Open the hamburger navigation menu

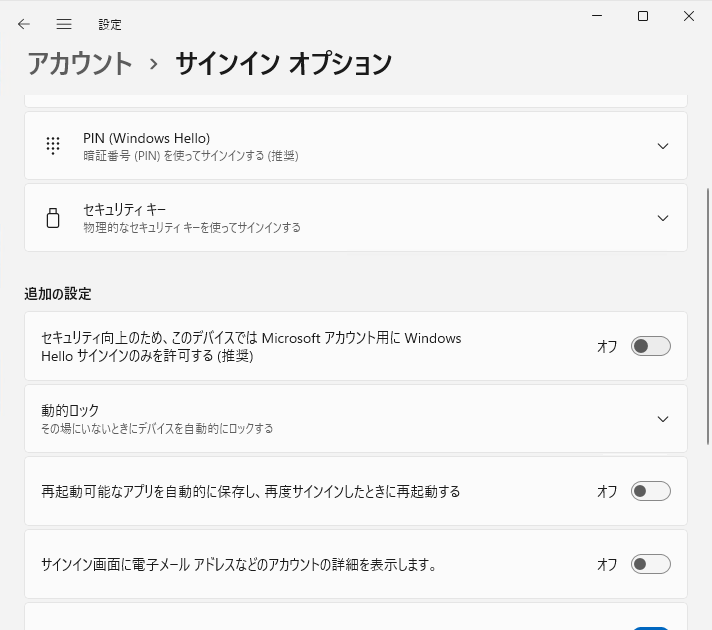[x=64, y=24]
